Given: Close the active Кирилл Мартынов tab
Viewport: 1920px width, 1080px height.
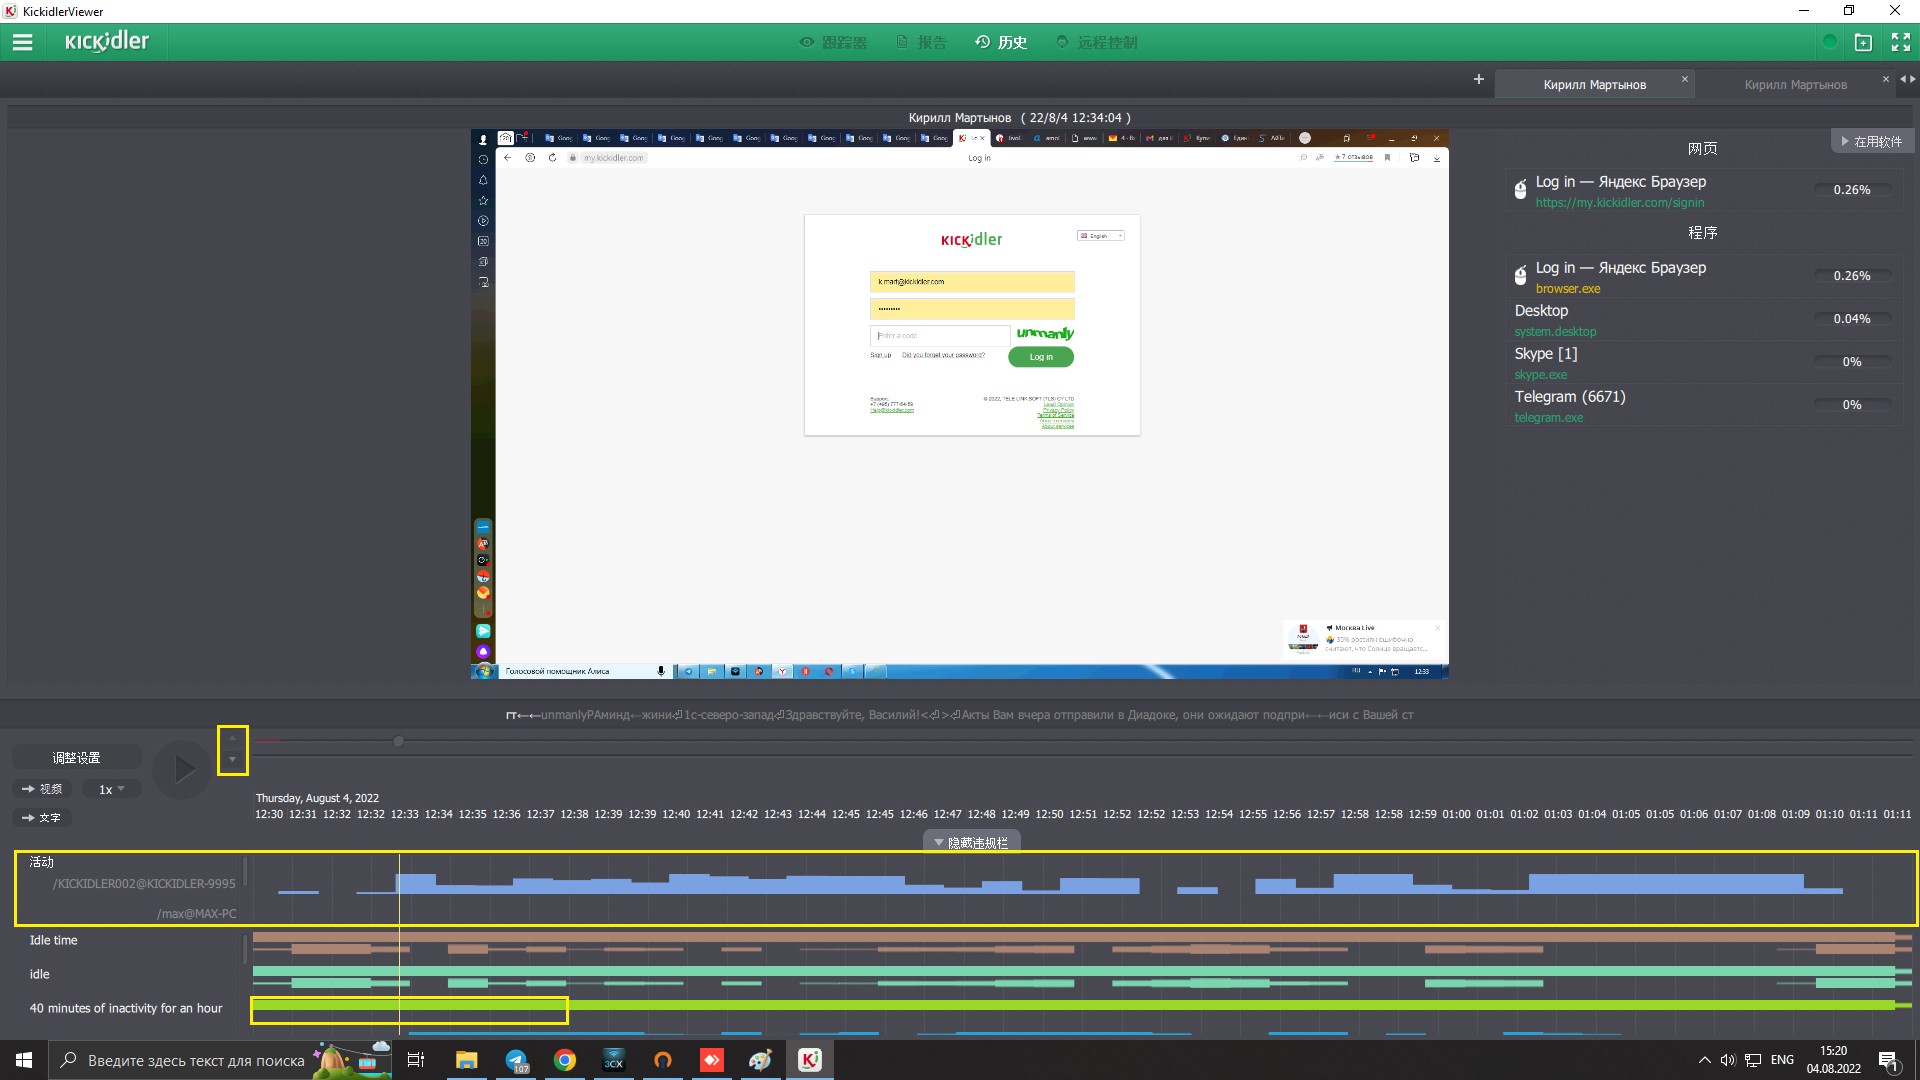Looking at the screenshot, I should click(1684, 79).
